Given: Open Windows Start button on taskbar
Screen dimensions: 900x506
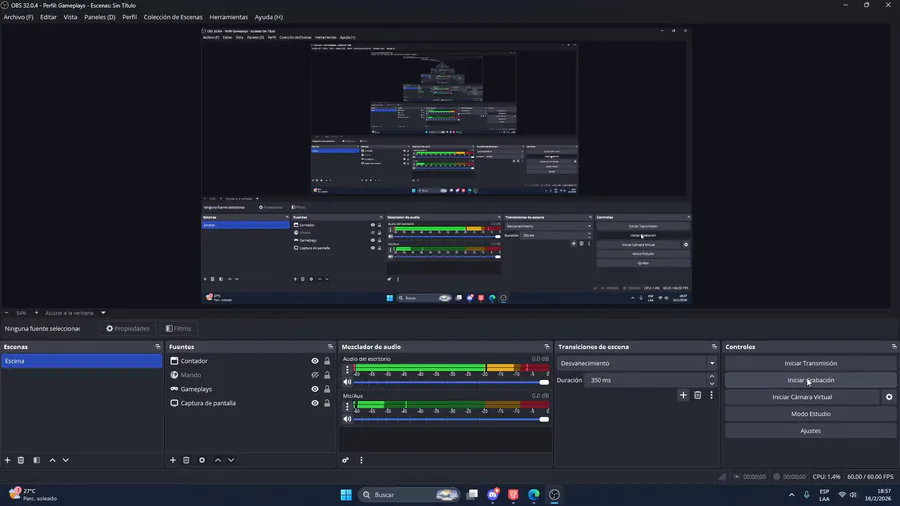Looking at the screenshot, I should (346, 495).
